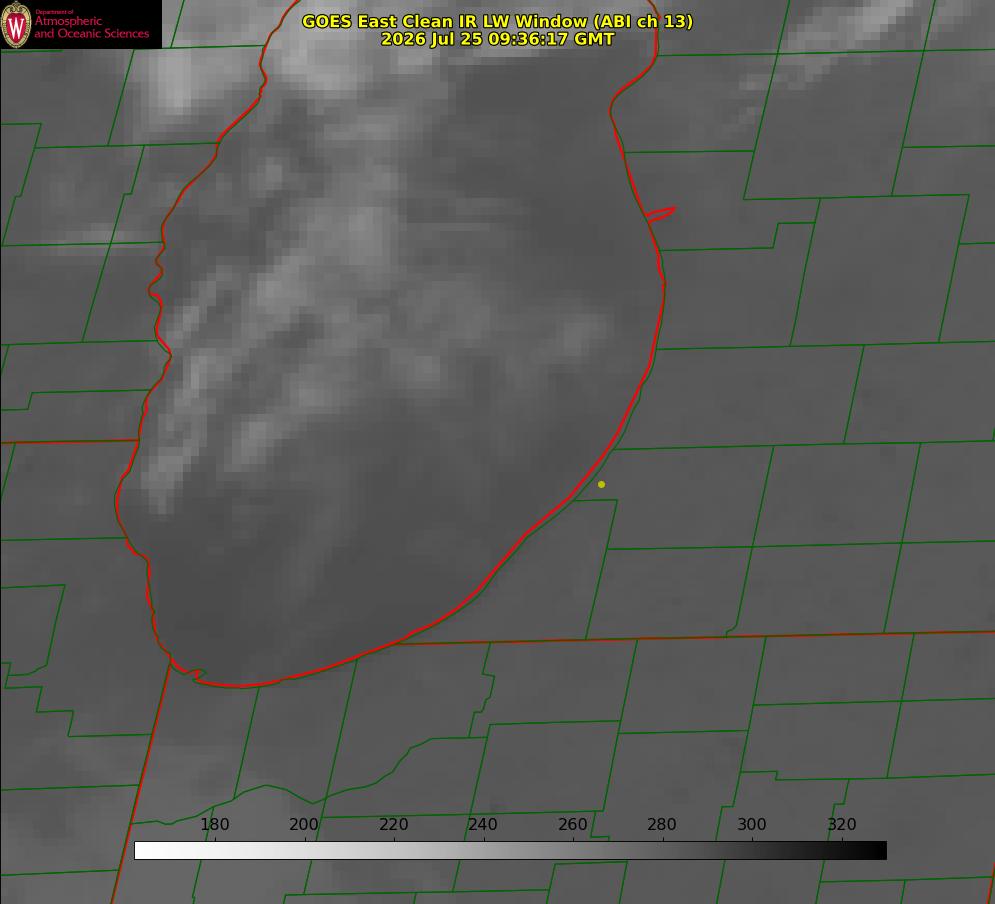
Task: Click the small red inlet on east shoreline
Action: 660,214
